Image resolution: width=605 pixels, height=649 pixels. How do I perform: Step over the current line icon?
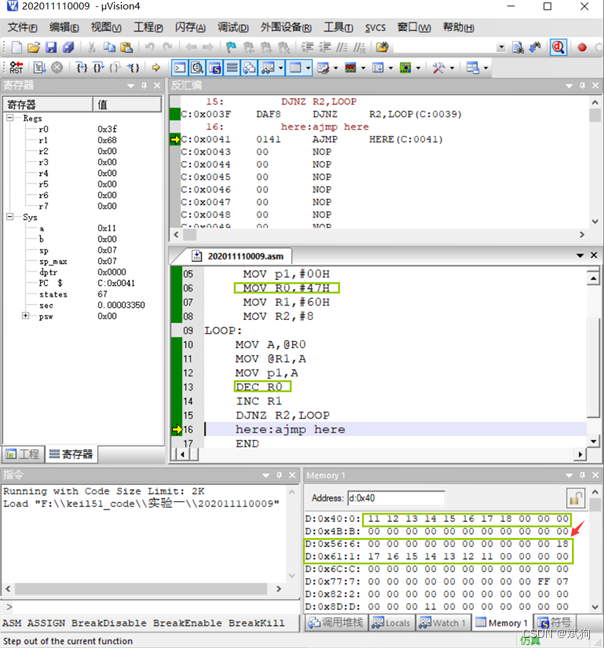point(98,67)
